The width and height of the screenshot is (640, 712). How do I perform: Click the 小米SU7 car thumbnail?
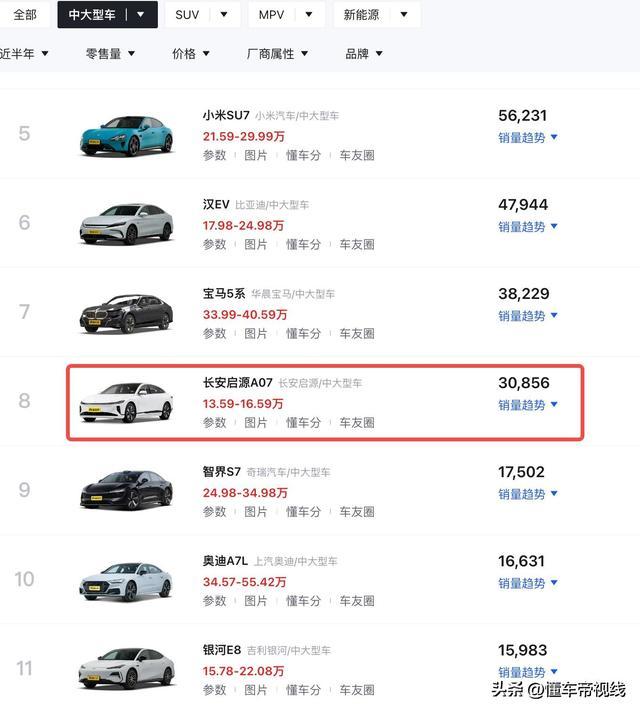127,135
